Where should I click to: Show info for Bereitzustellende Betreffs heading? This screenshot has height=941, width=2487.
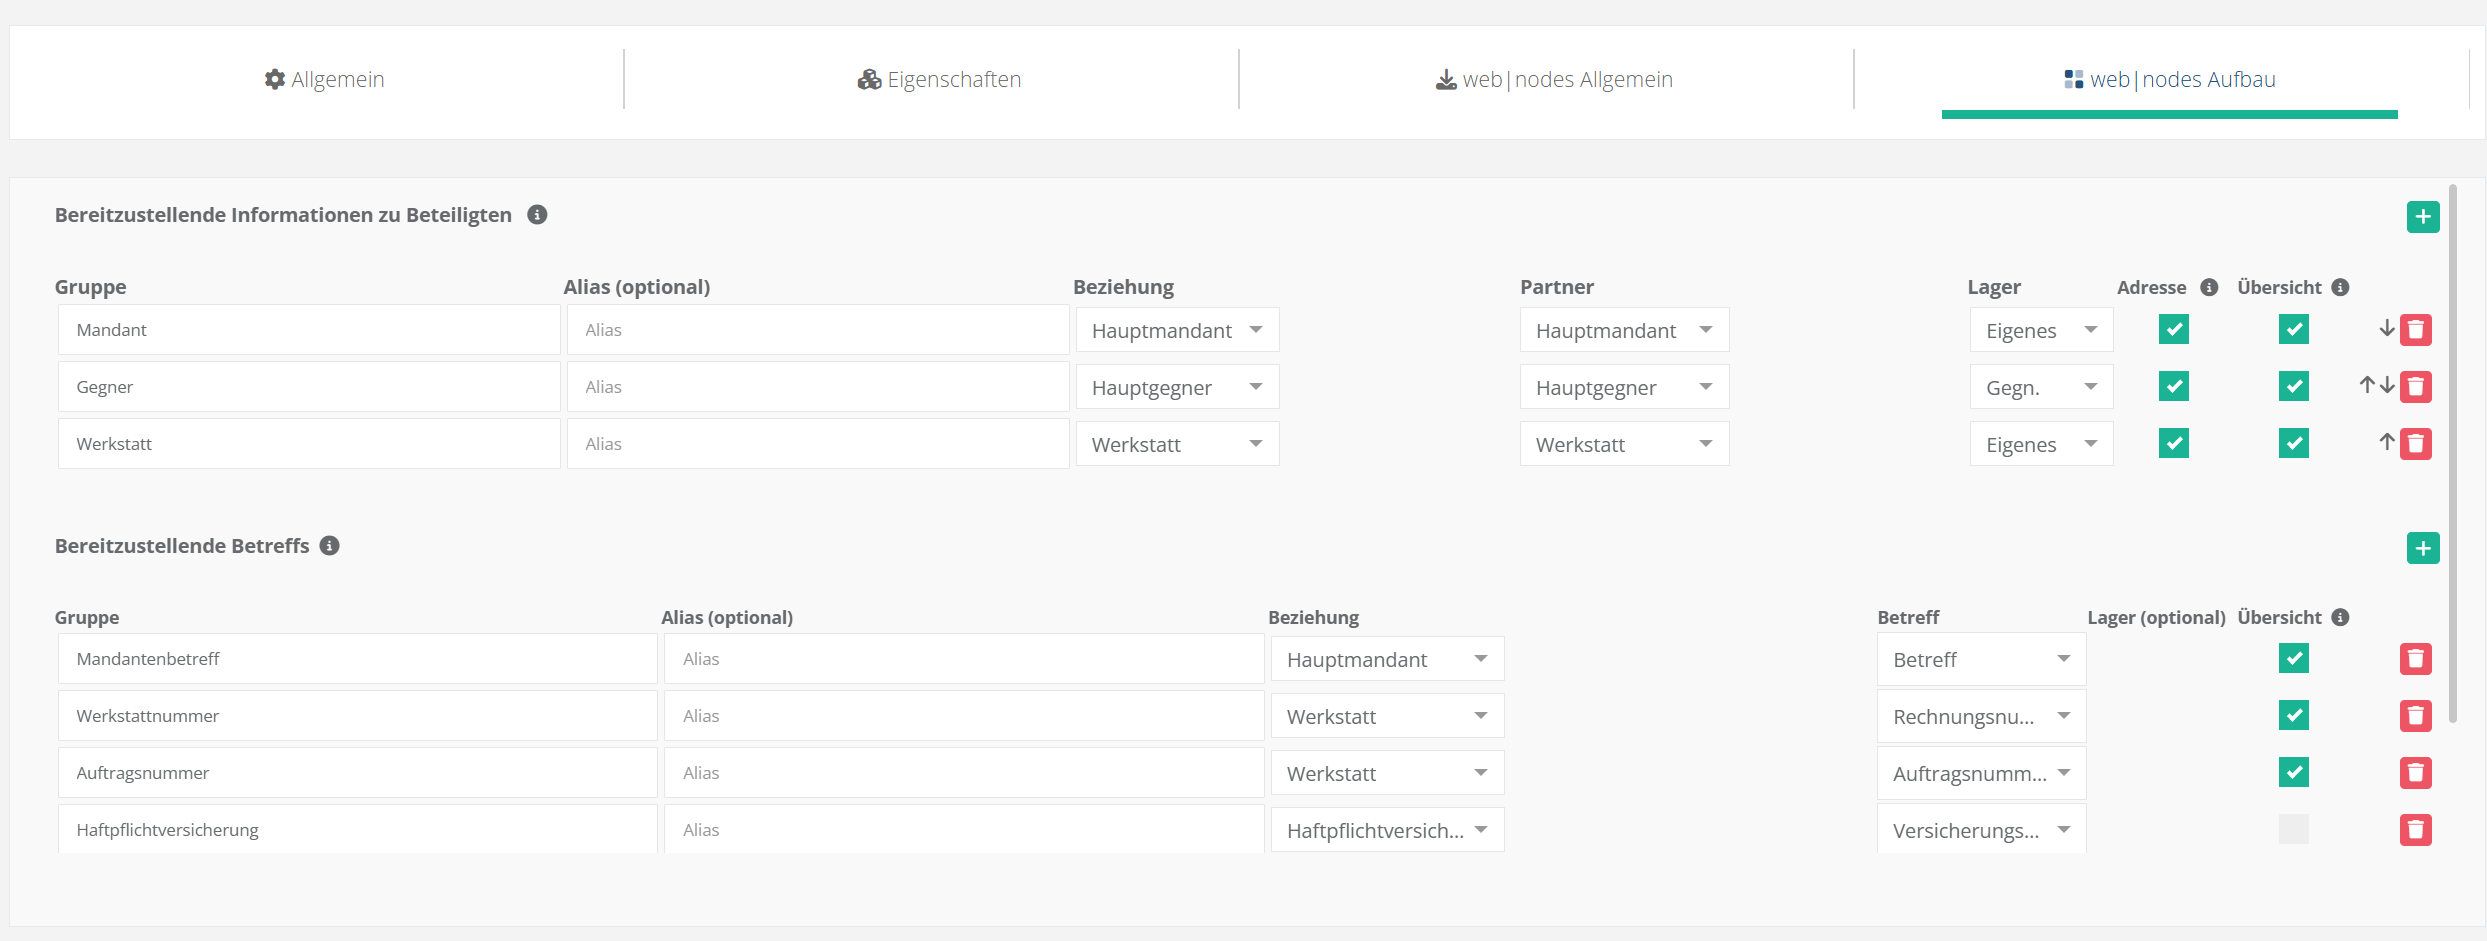(x=329, y=546)
